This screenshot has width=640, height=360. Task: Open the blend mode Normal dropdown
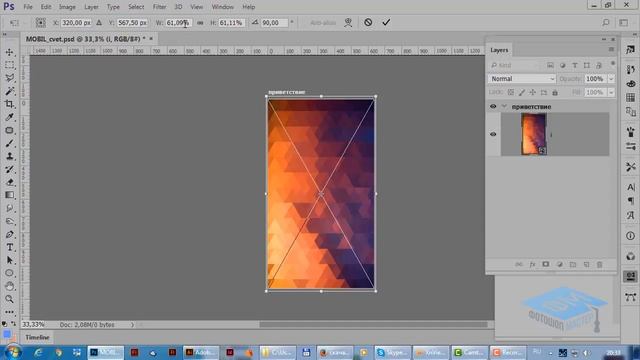pos(522,79)
